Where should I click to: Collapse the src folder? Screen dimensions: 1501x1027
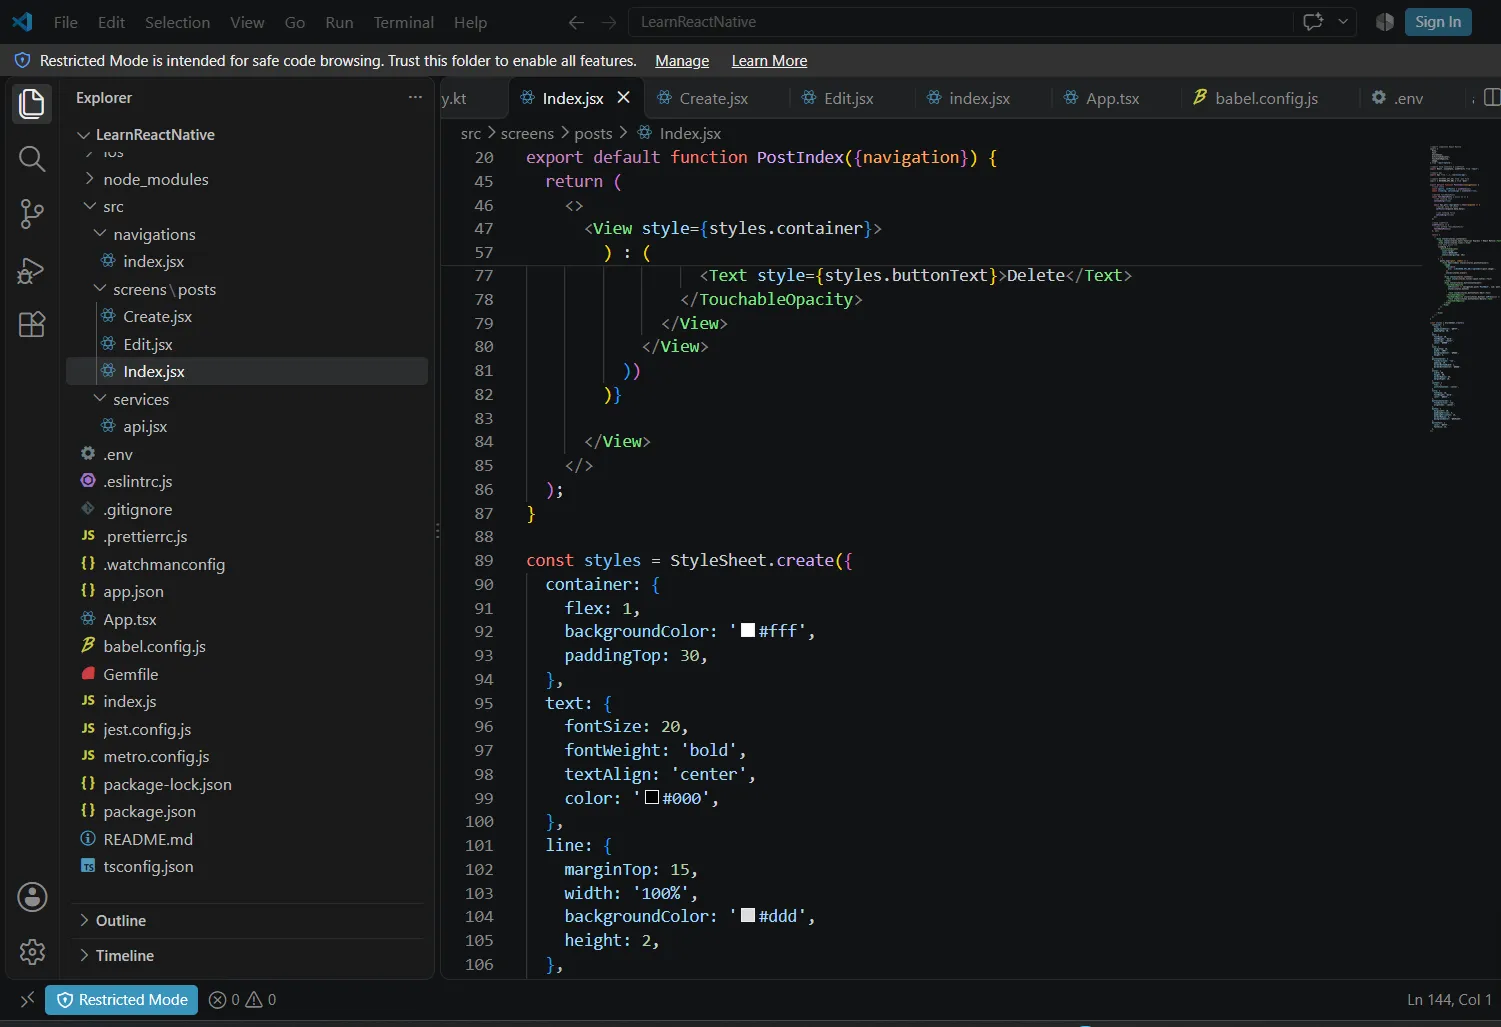pos(90,206)
